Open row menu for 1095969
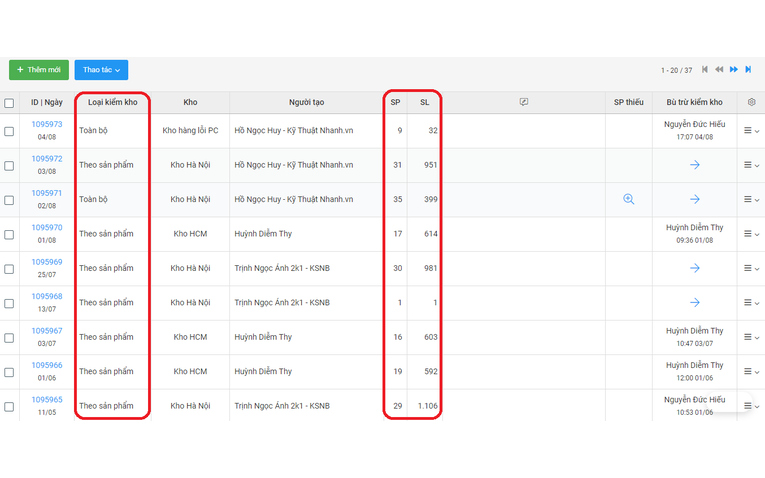 [751, 268]
